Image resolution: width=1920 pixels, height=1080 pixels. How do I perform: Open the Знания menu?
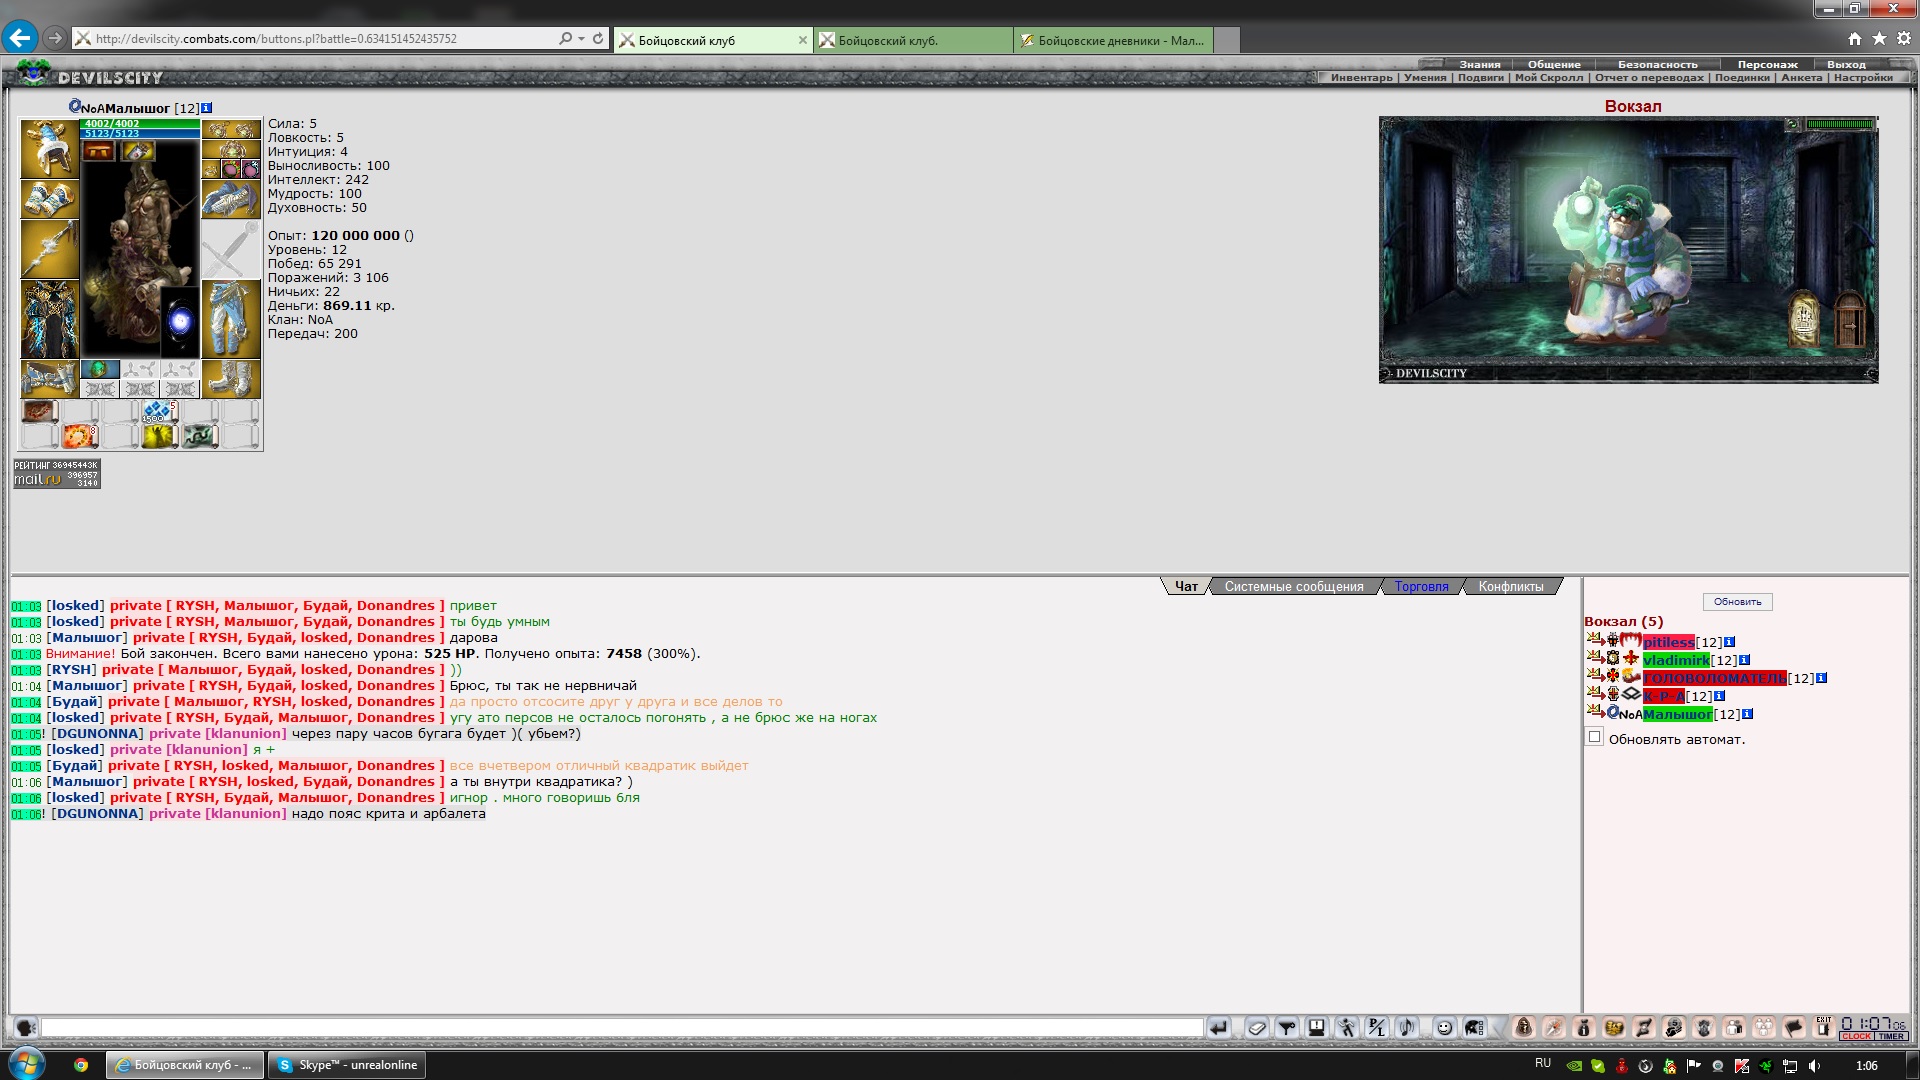coord(1479,65)
